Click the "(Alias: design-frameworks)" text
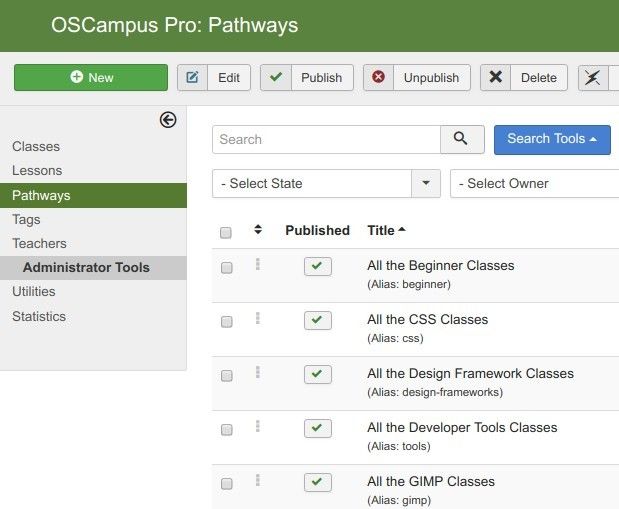The height and width of the screenshot is (509, 619). 435,393
